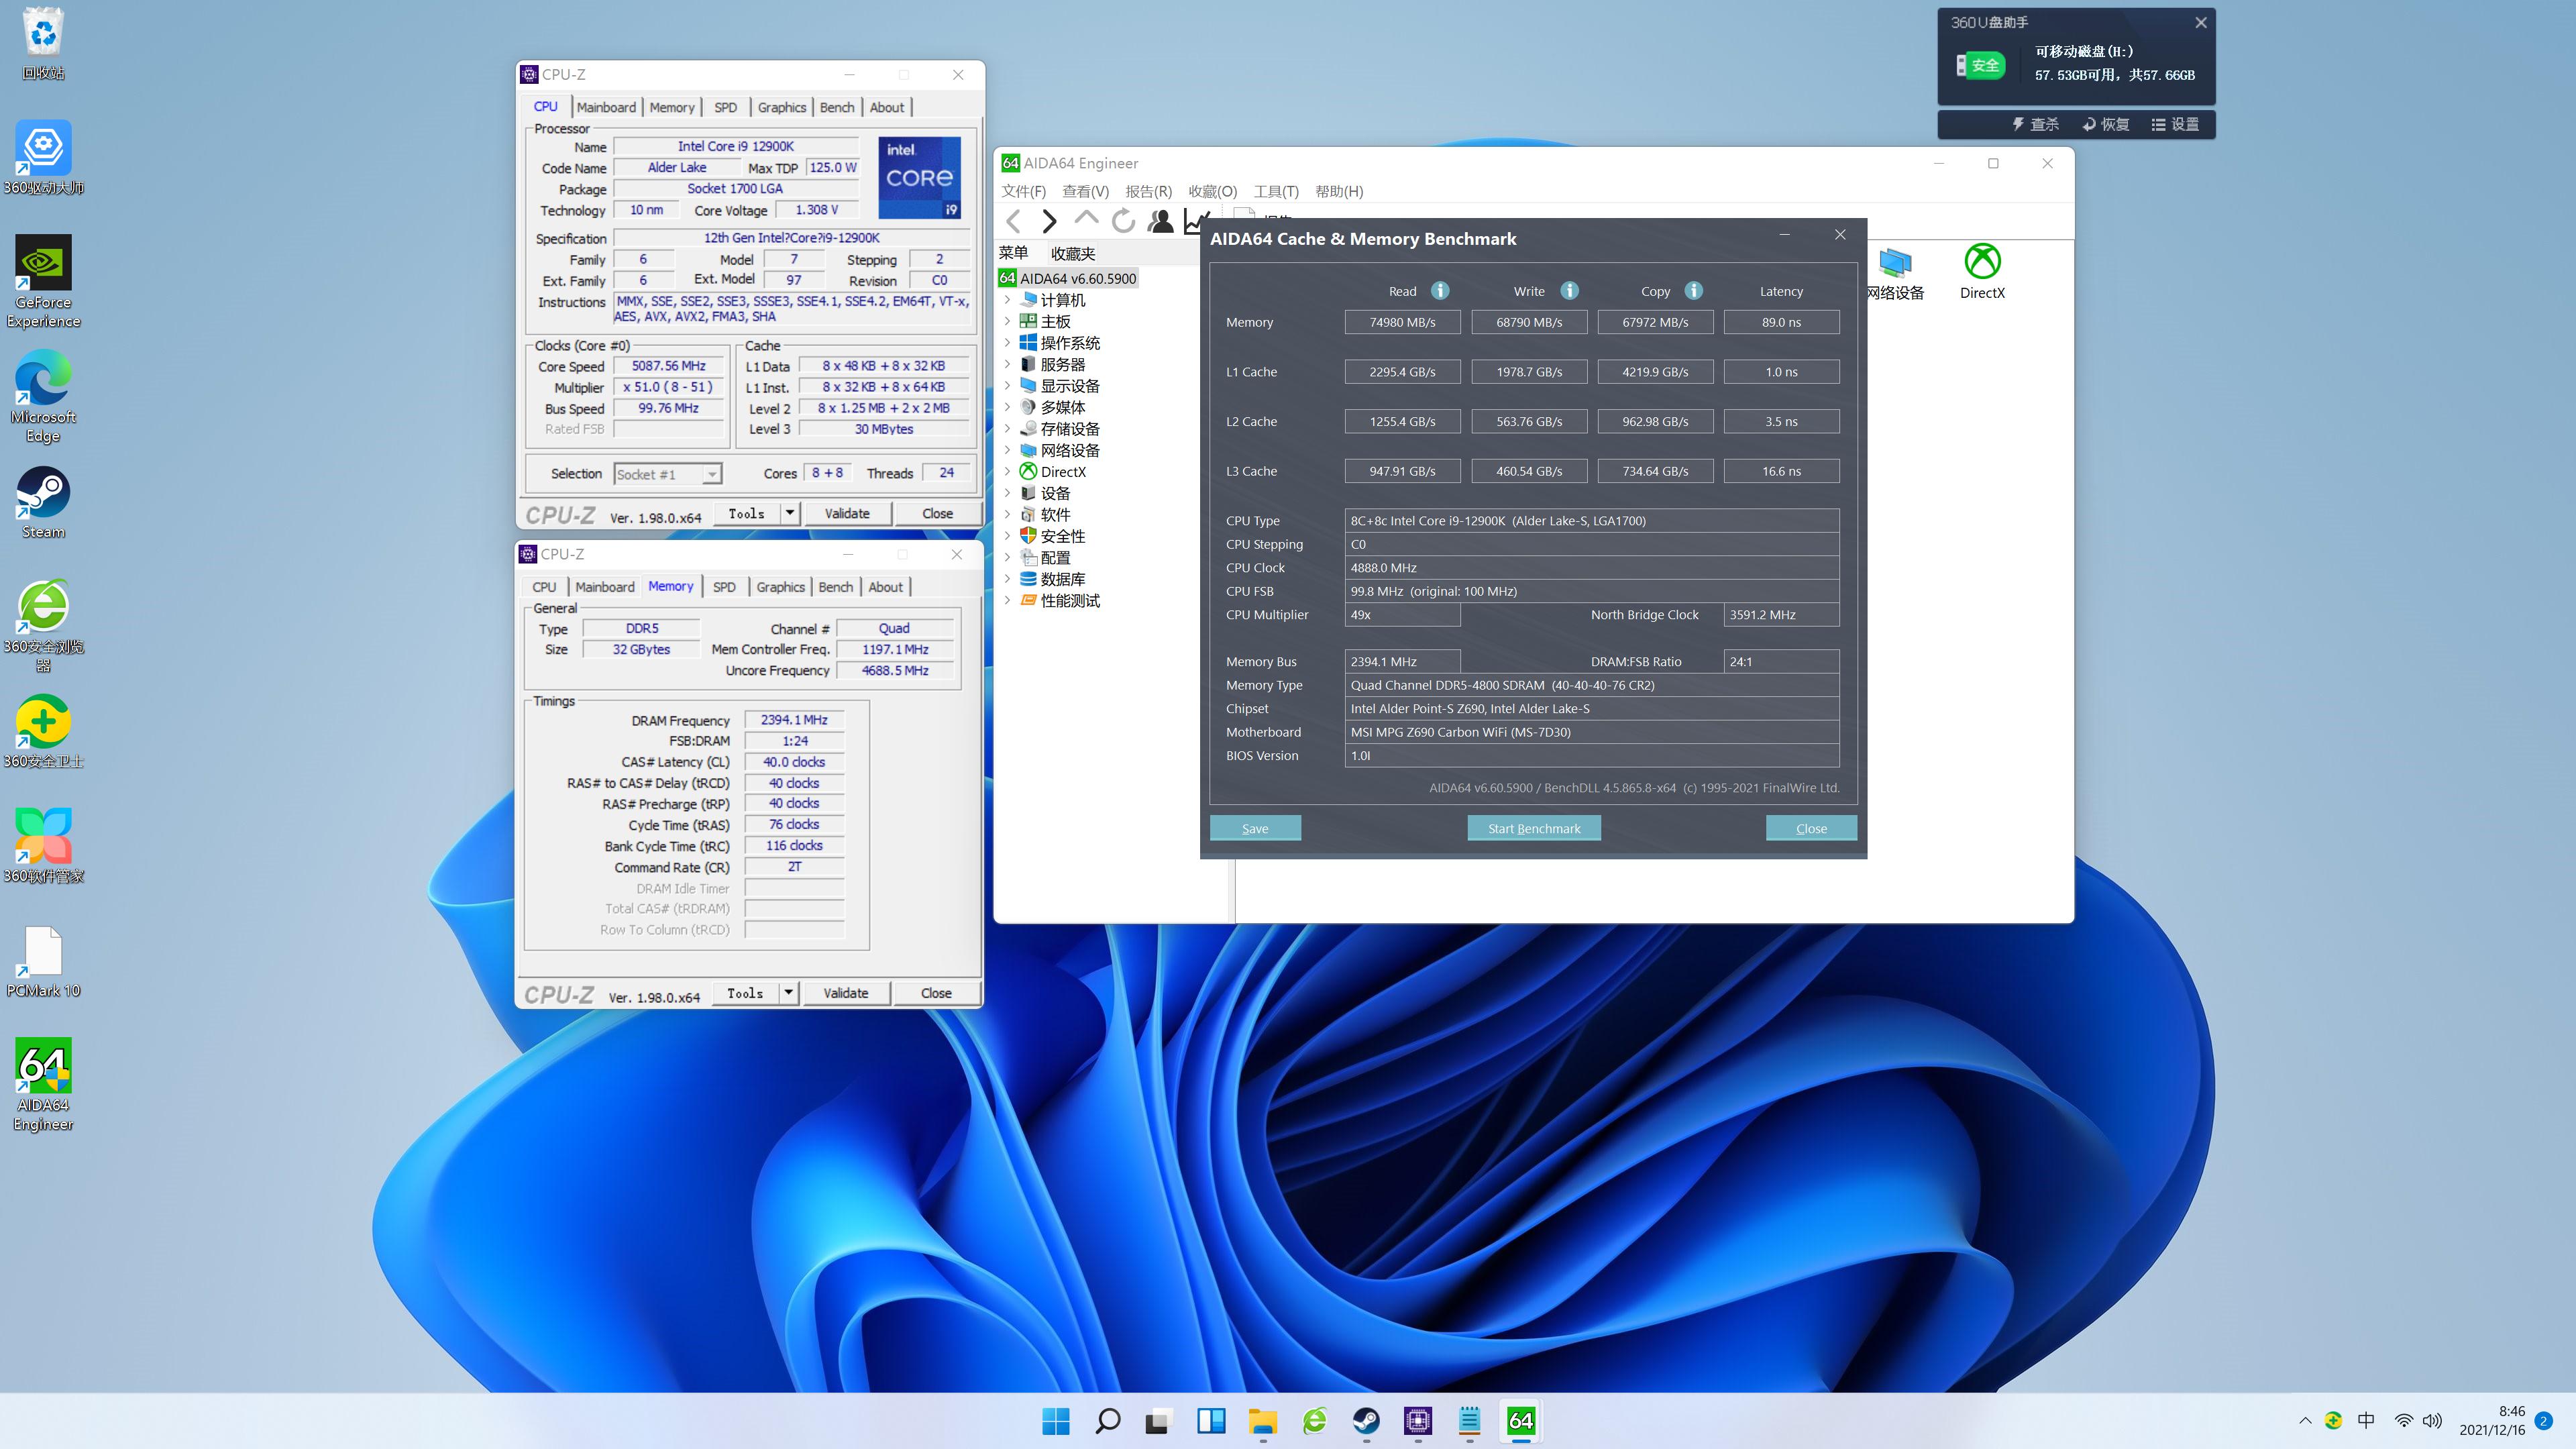Viewport: 2576px width, 1449px height.
Task: Switch to the SPD tab in CPU-Z
Action: (725, 107)
